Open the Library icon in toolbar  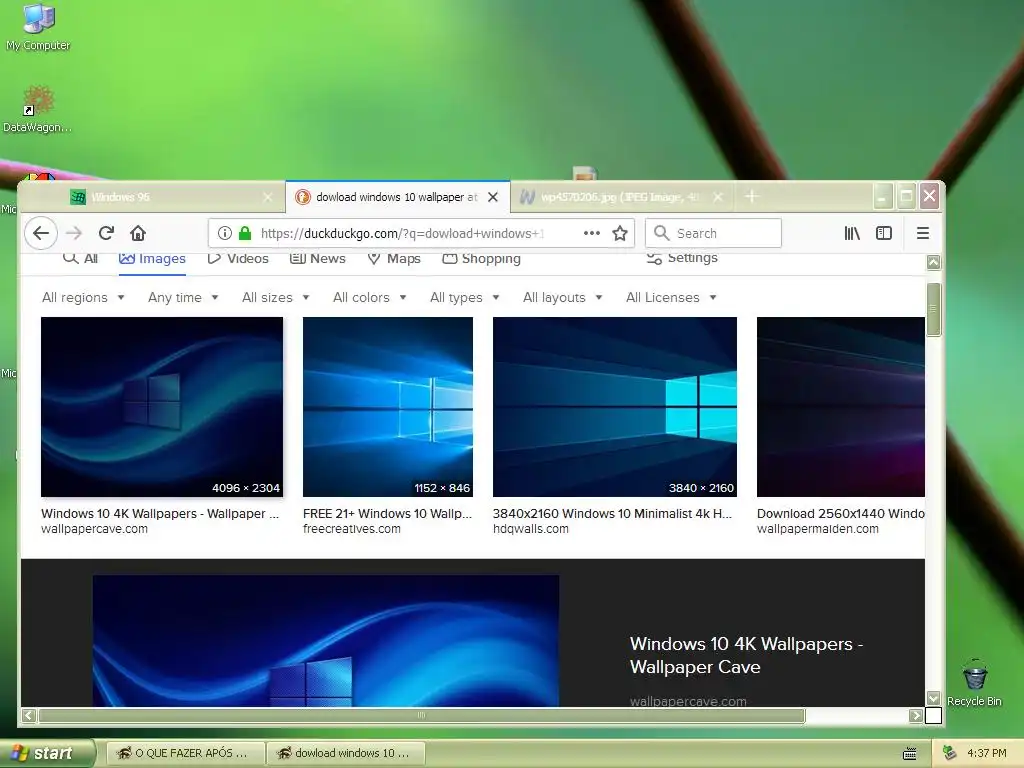coord(852,233)
